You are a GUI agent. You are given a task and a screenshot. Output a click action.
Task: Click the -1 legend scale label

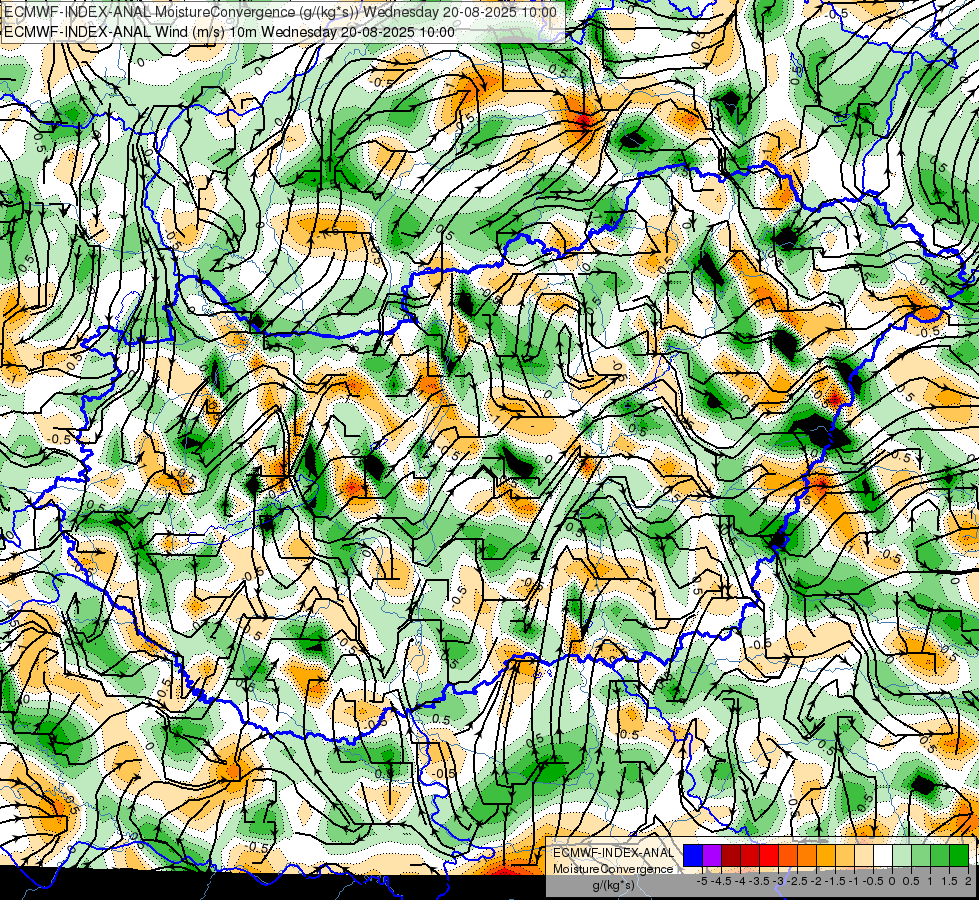point(854,881)
